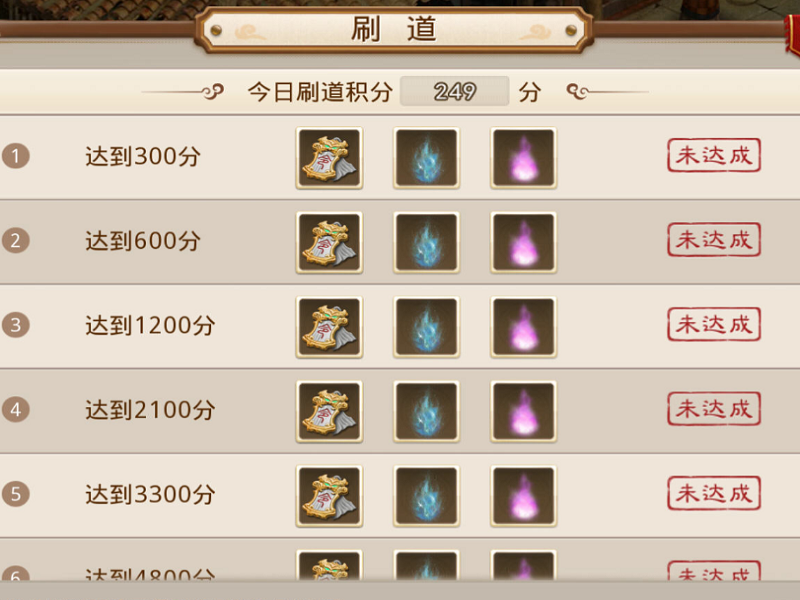Click the 未达成 stamp in the 3300分 row
Viewport: 800px width, 600px height.
[714, 493]
